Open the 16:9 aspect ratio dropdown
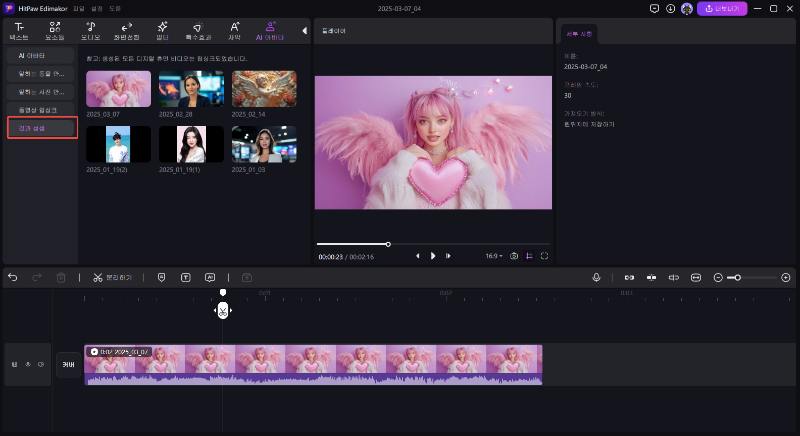 [493, 256]
